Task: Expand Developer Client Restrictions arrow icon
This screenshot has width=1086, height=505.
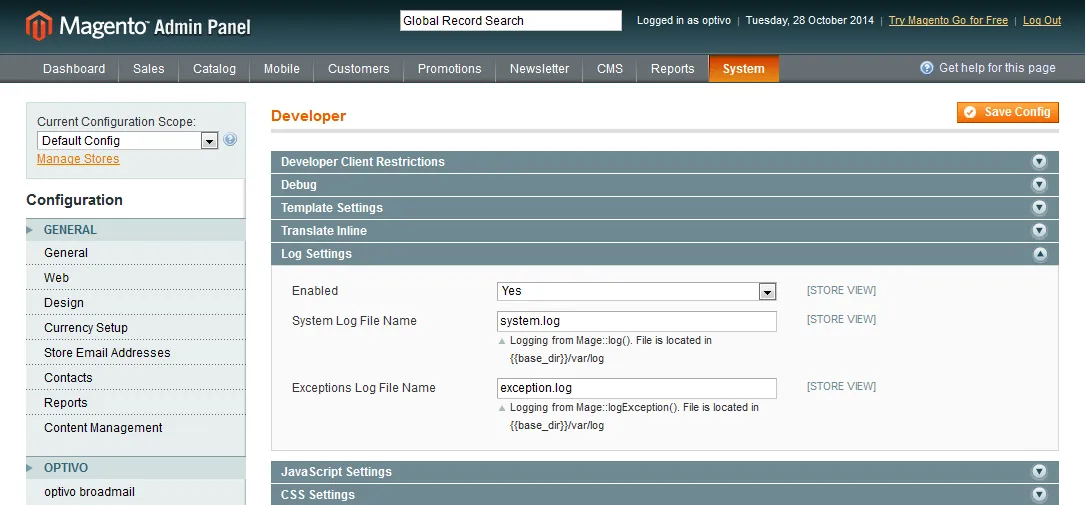Action: tap(1039, 162)
